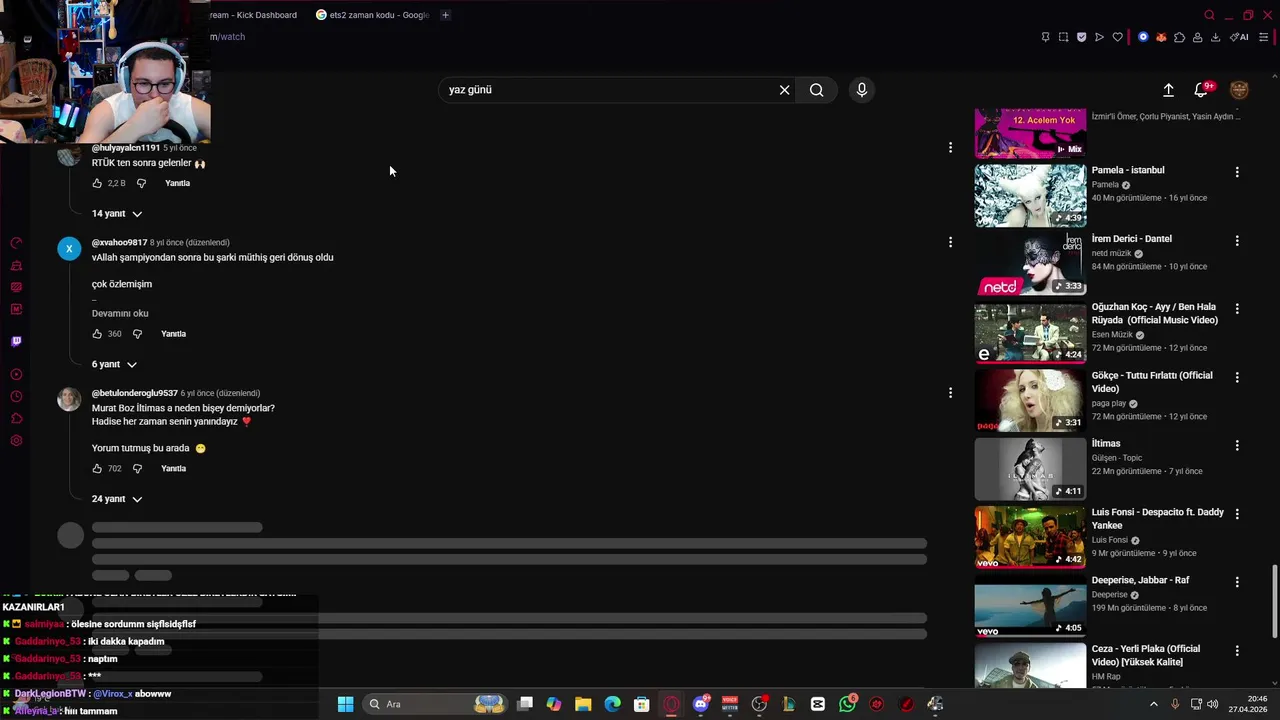Open more options for 'Luis Fonsi - Despacito'
The width and height of the screenshot is (1280, 720).
pyautogui.click(x=1237, y=514)
